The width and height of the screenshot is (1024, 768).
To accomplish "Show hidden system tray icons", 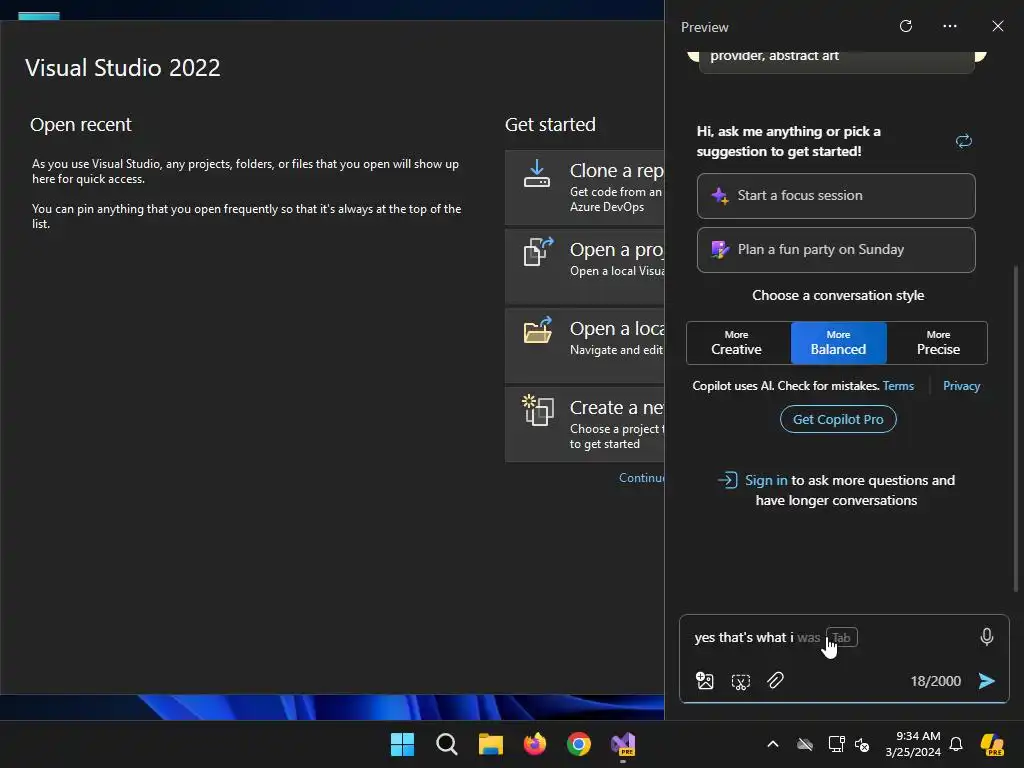I will (x=773, y=744).
